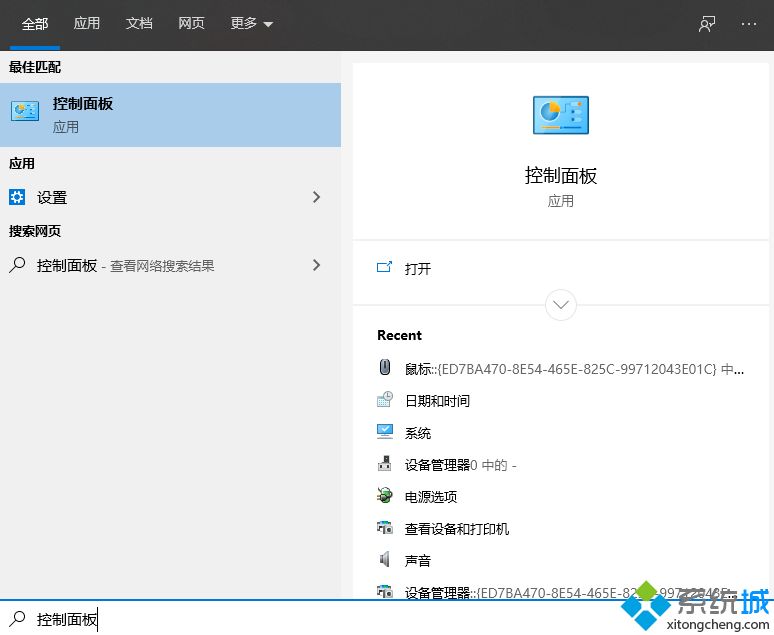This screenshot has height=635, width=774.
Task: Click the 日期和时间 calendar clock icon
Action: [385, 399]
